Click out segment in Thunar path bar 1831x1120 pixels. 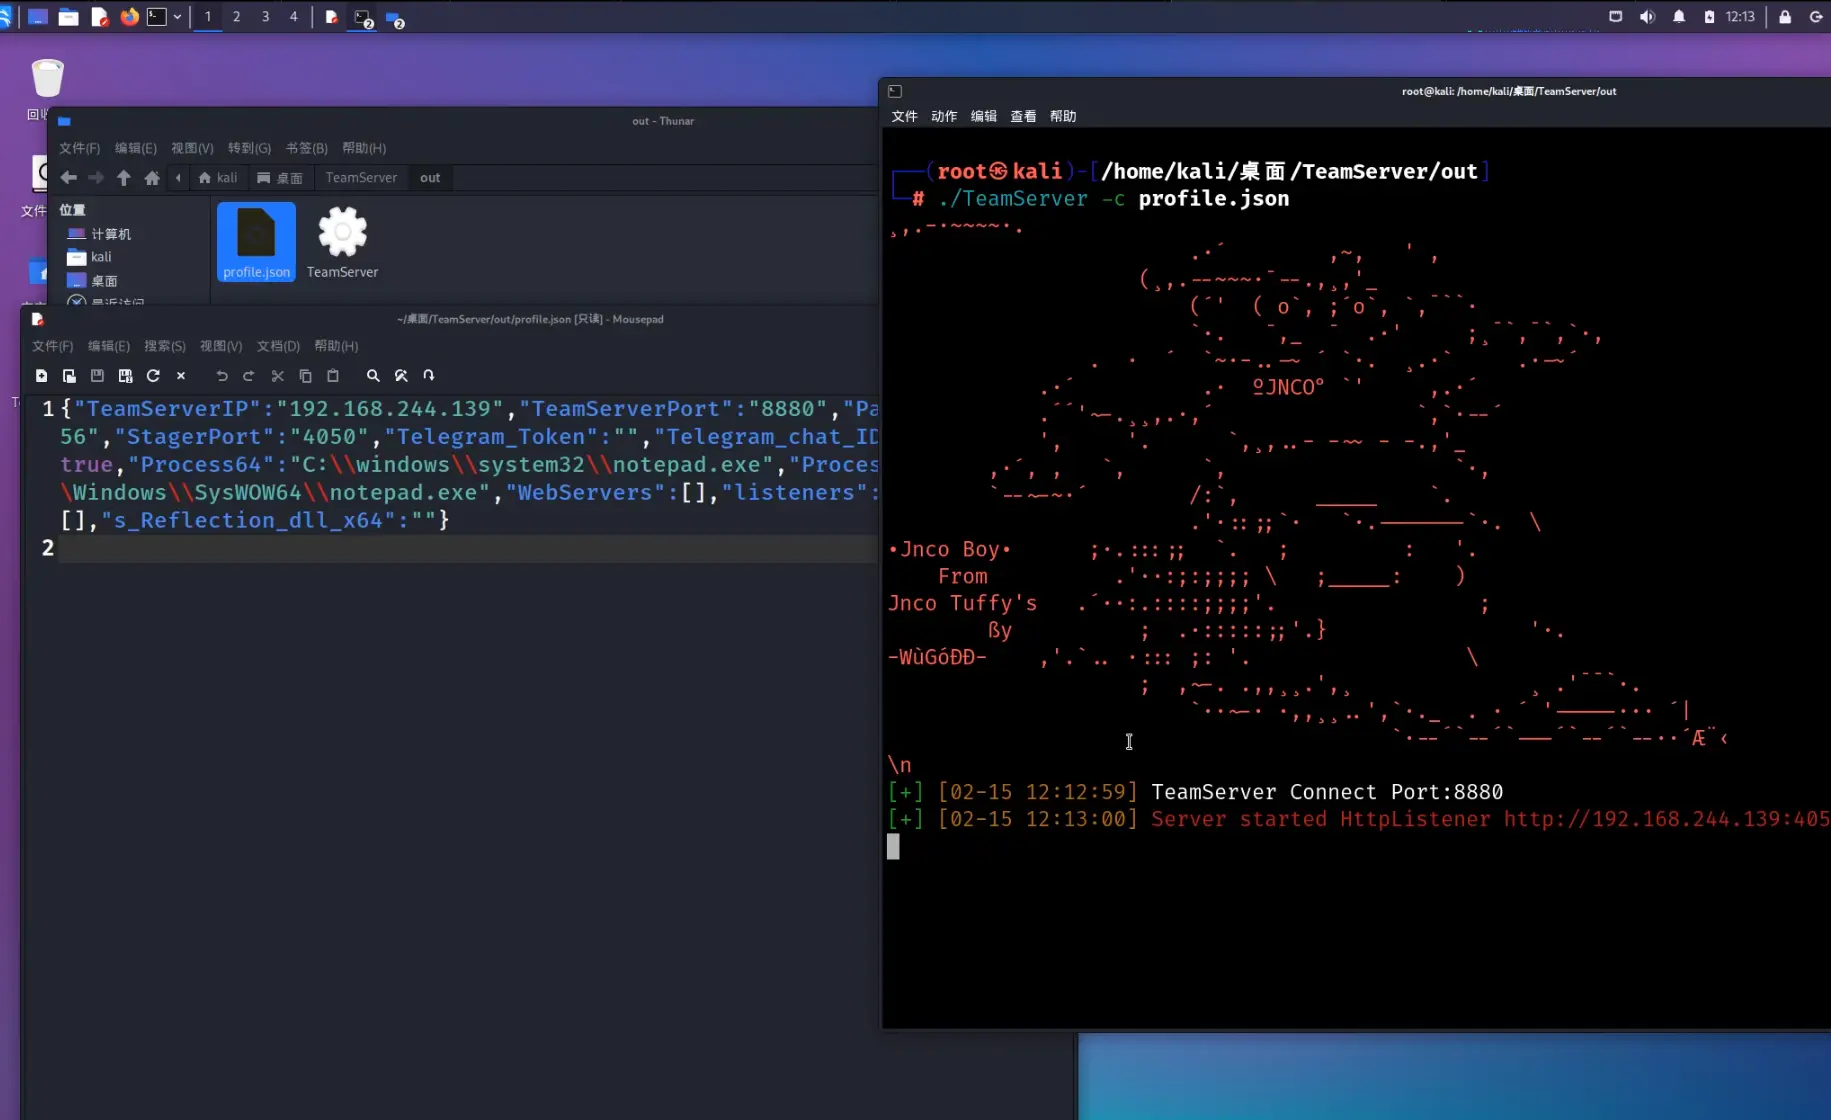430,178
